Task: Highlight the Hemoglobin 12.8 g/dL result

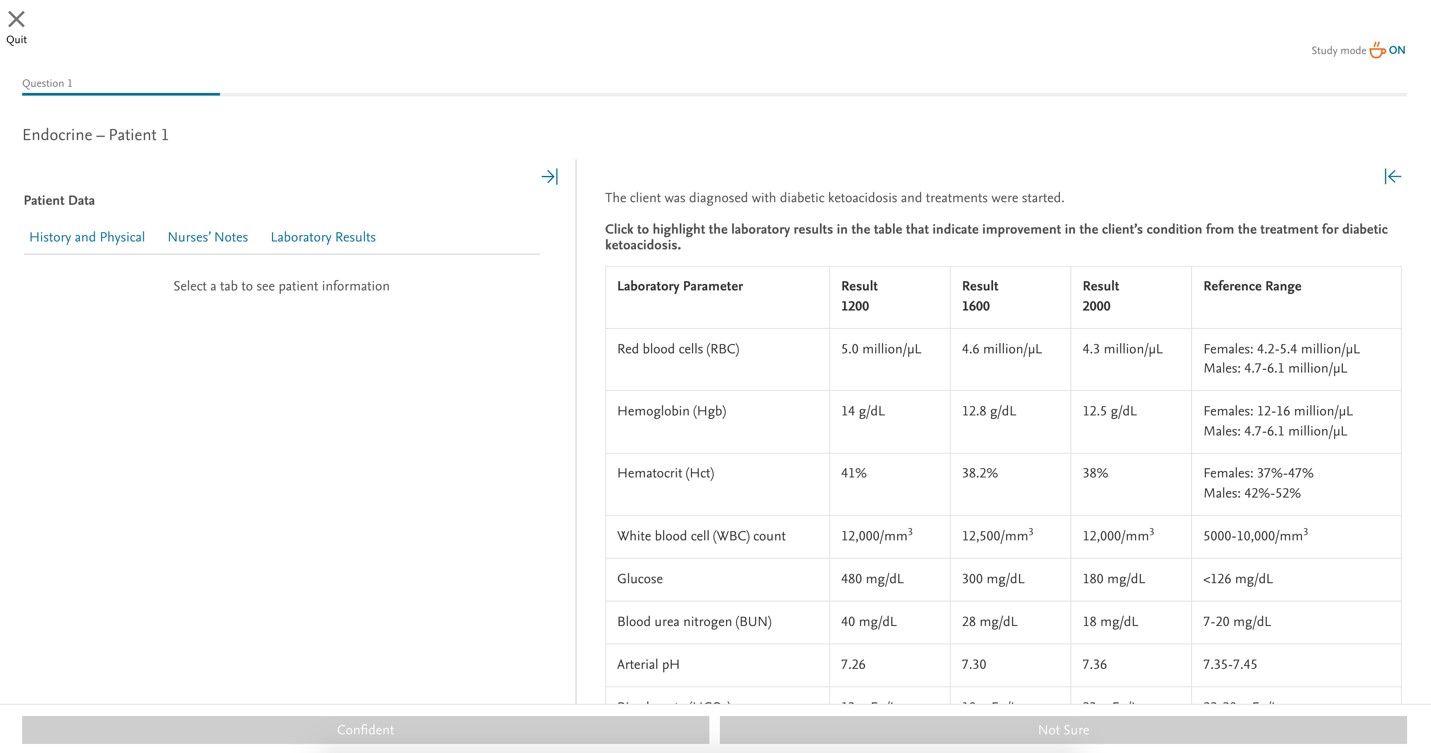Action: pyautogui.click(x=988, y=410)
